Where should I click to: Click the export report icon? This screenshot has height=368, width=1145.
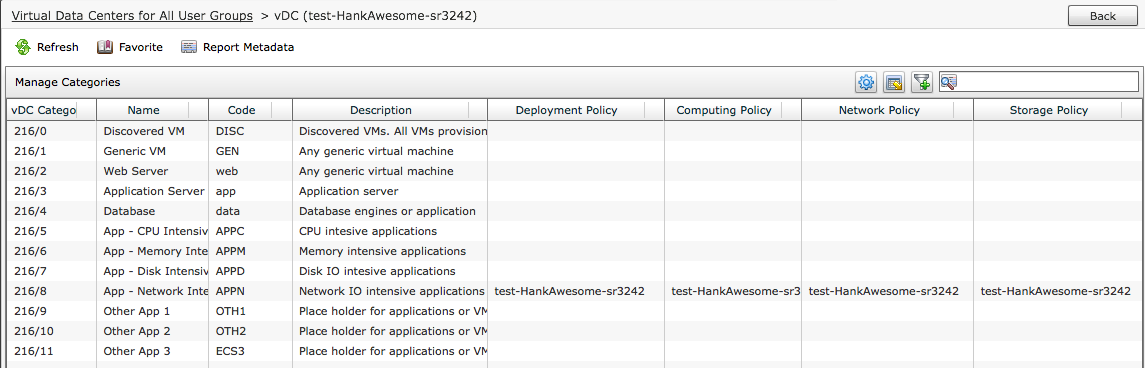pyautogui.click(x=894, y=83)
